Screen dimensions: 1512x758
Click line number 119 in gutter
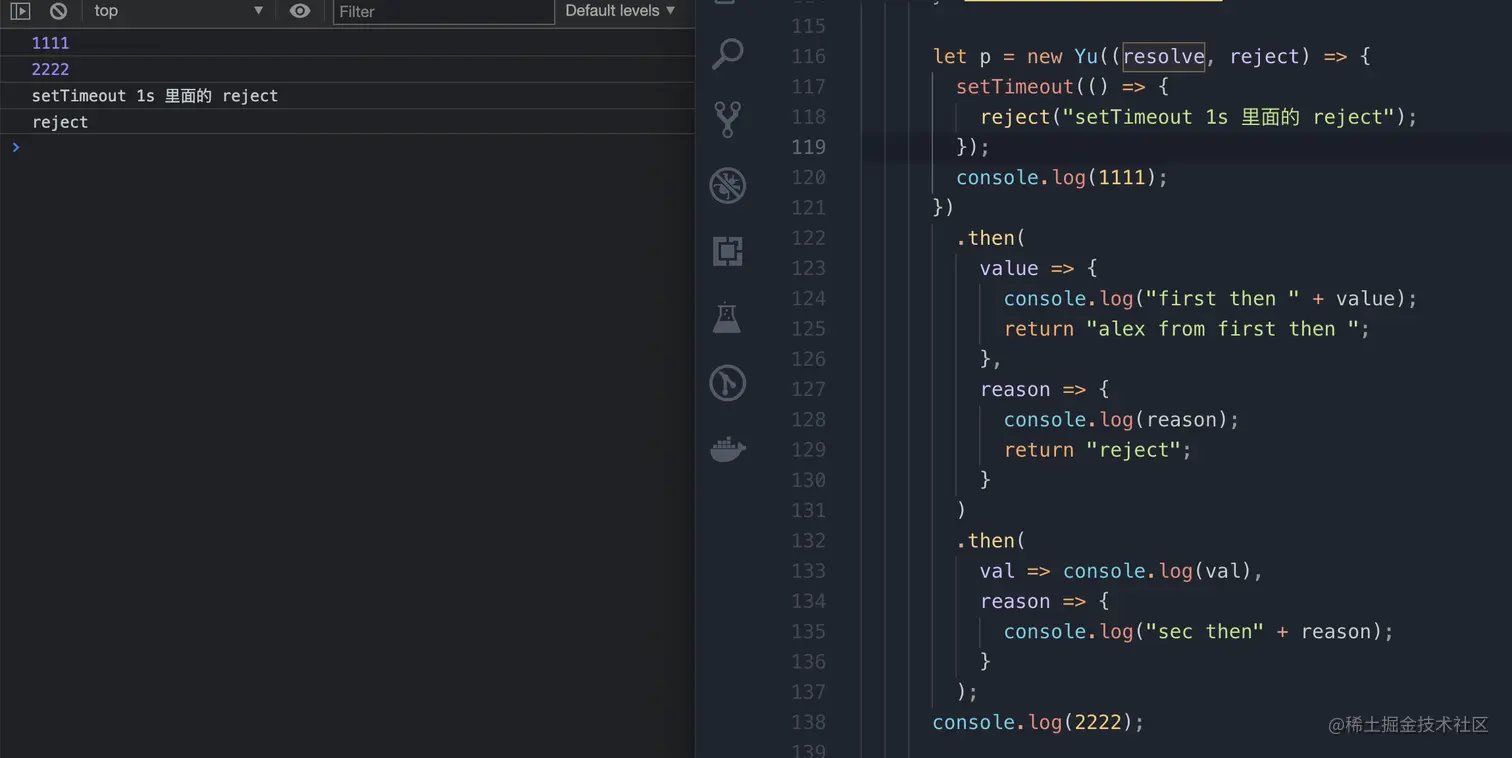pyautogui.click(x=808, y=147)
